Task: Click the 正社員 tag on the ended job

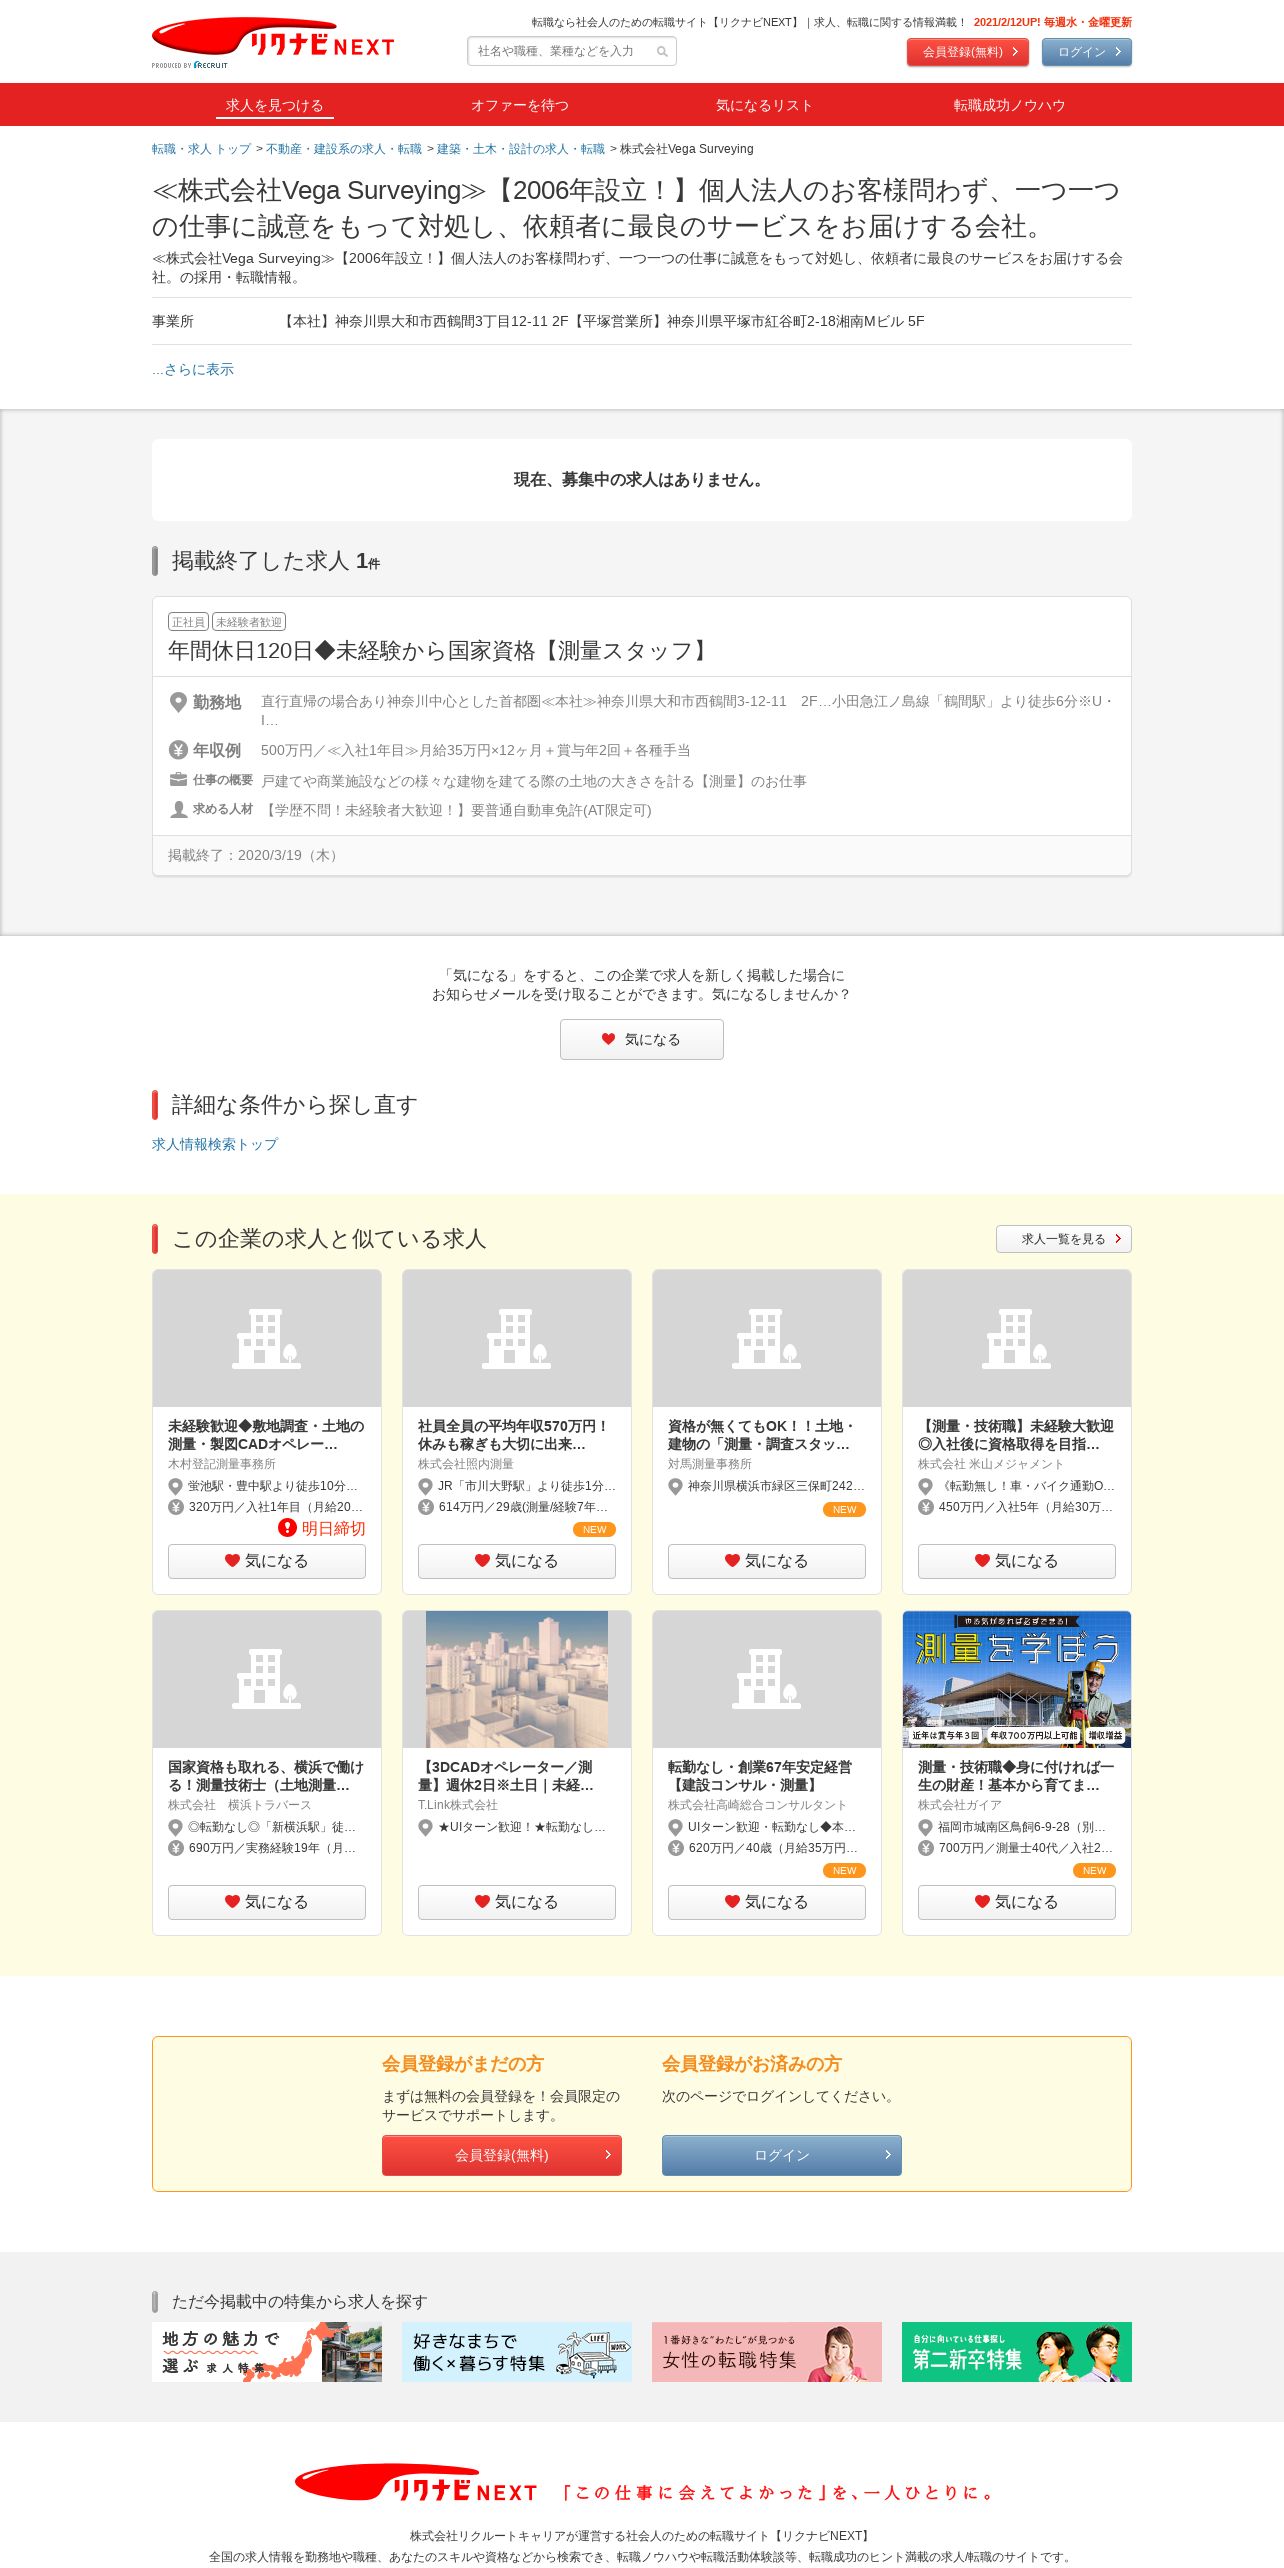Action: point(188,622)
